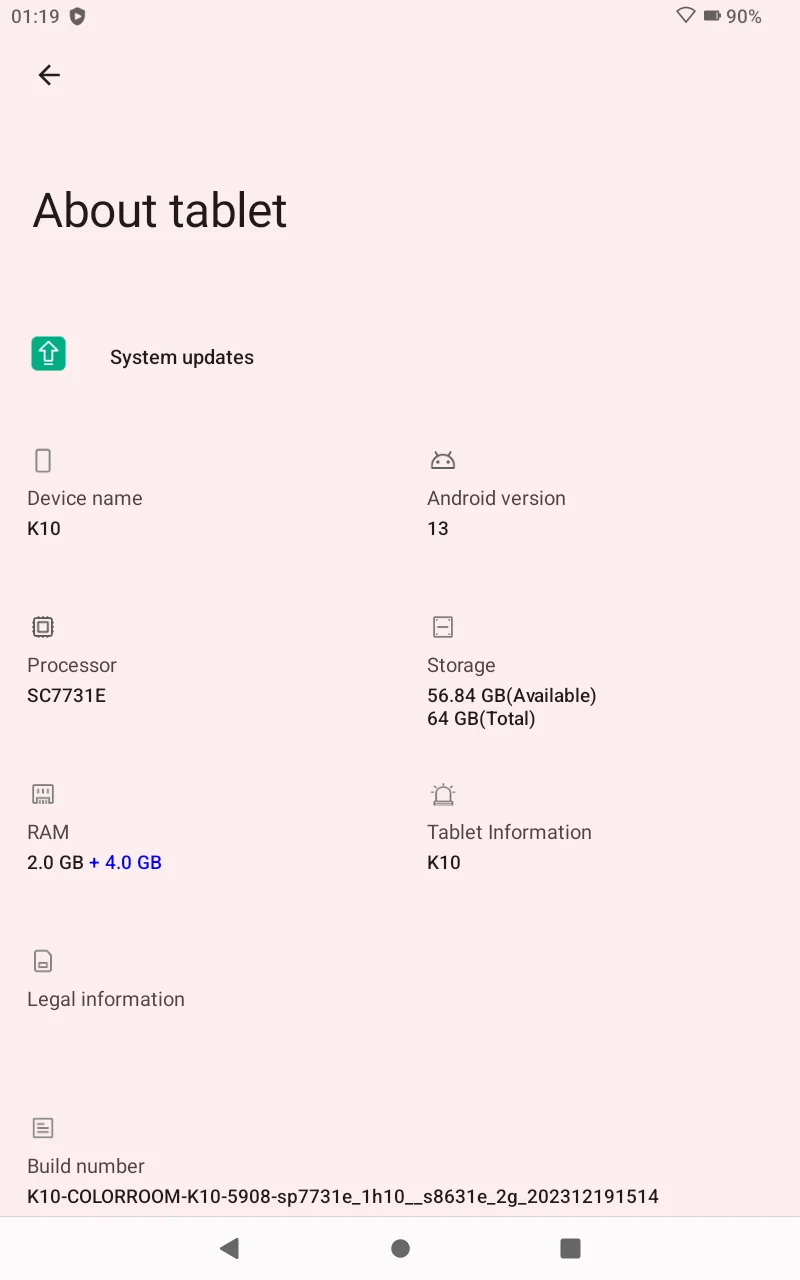Open Legal information entry
800x1280 pixels.
coord(106,999)
